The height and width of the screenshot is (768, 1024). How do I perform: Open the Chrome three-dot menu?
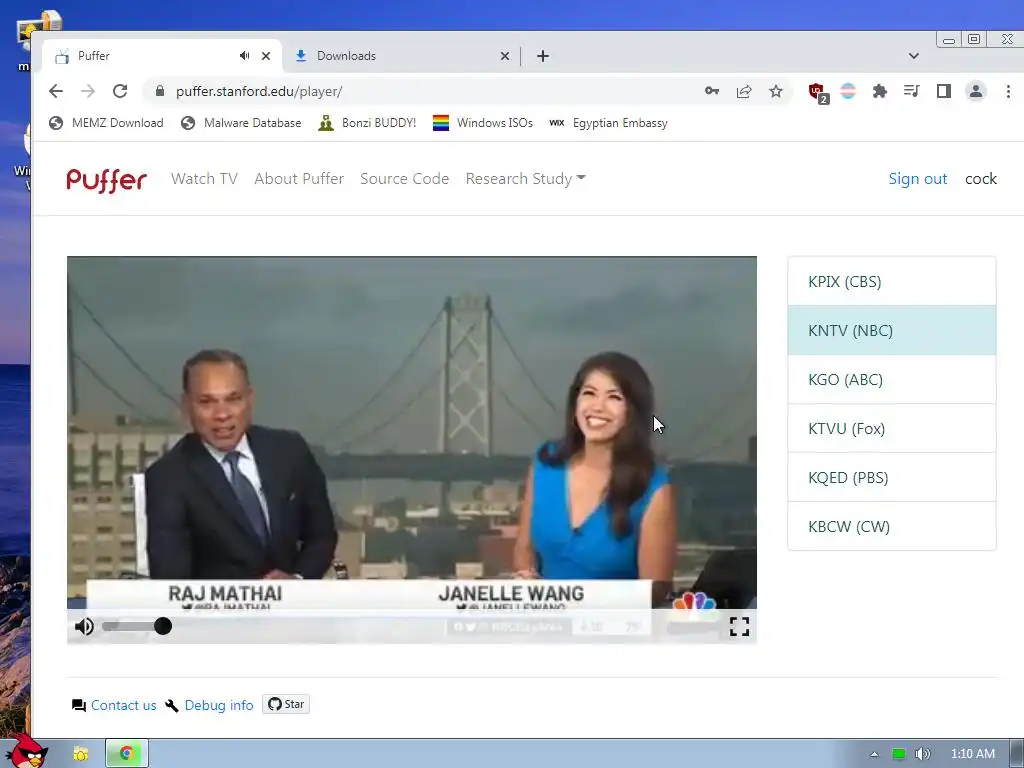coord(1008,91)
